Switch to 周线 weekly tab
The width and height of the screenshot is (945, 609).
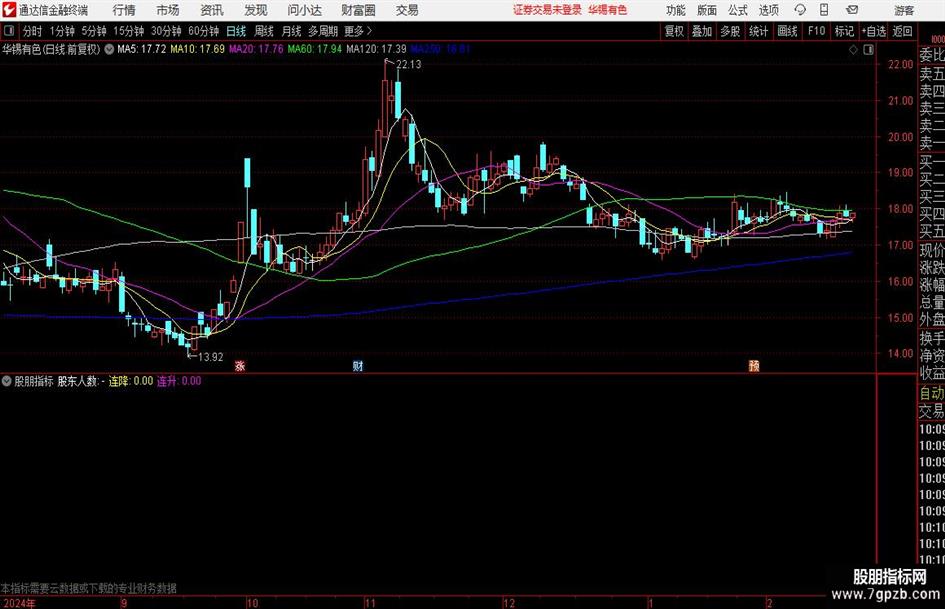[264, 31]
